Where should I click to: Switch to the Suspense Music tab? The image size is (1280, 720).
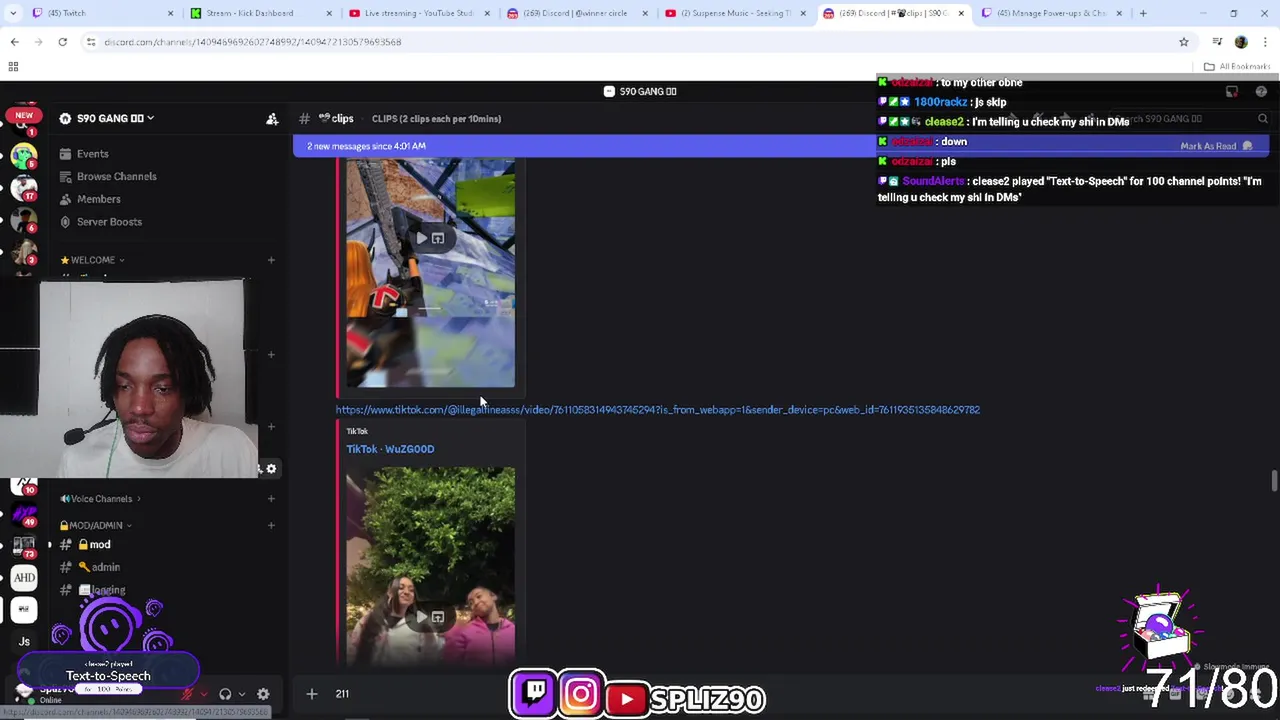(x=734, y=13)
